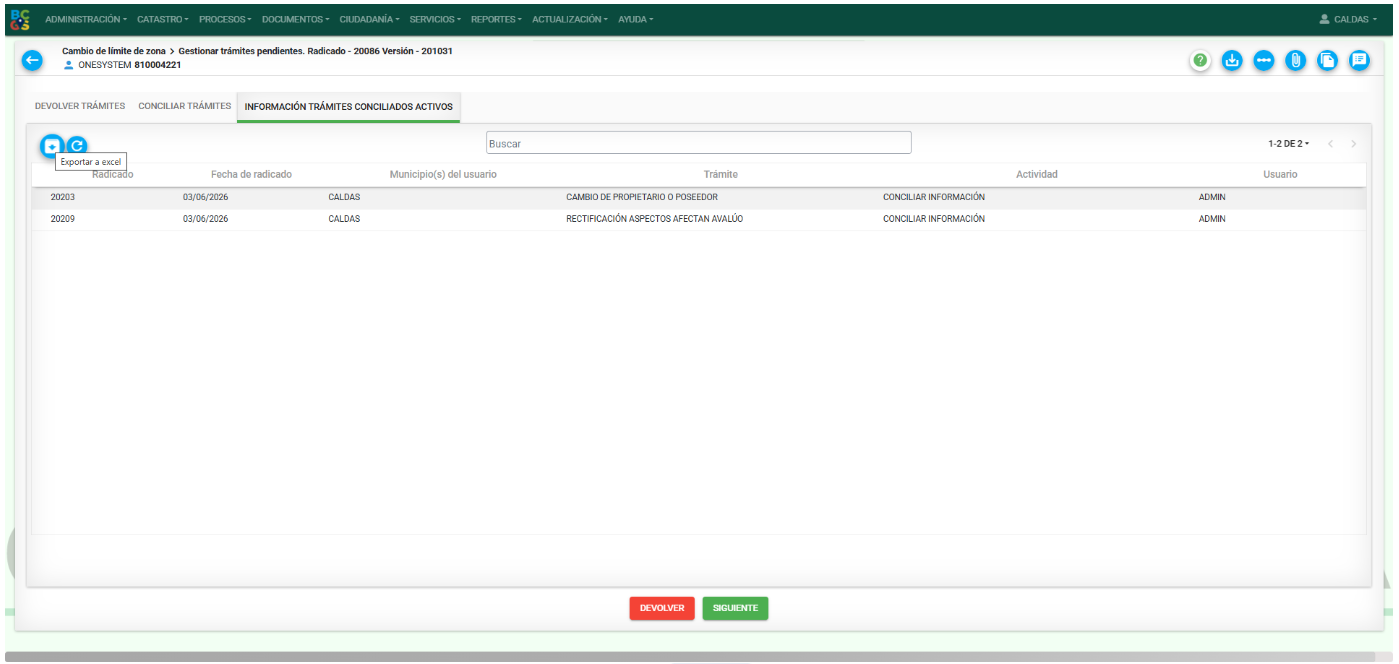Click the blue back arrow button
Image resolution: width=1399 pixels, height=664 pixels.
[33, 61]
